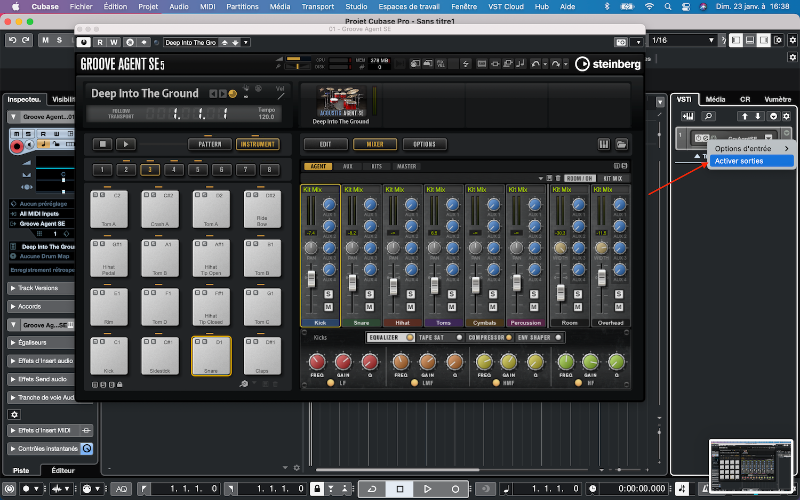Select the KITS mixer tab
Screen dimensions: 800x500
click(x=377, y=166)
